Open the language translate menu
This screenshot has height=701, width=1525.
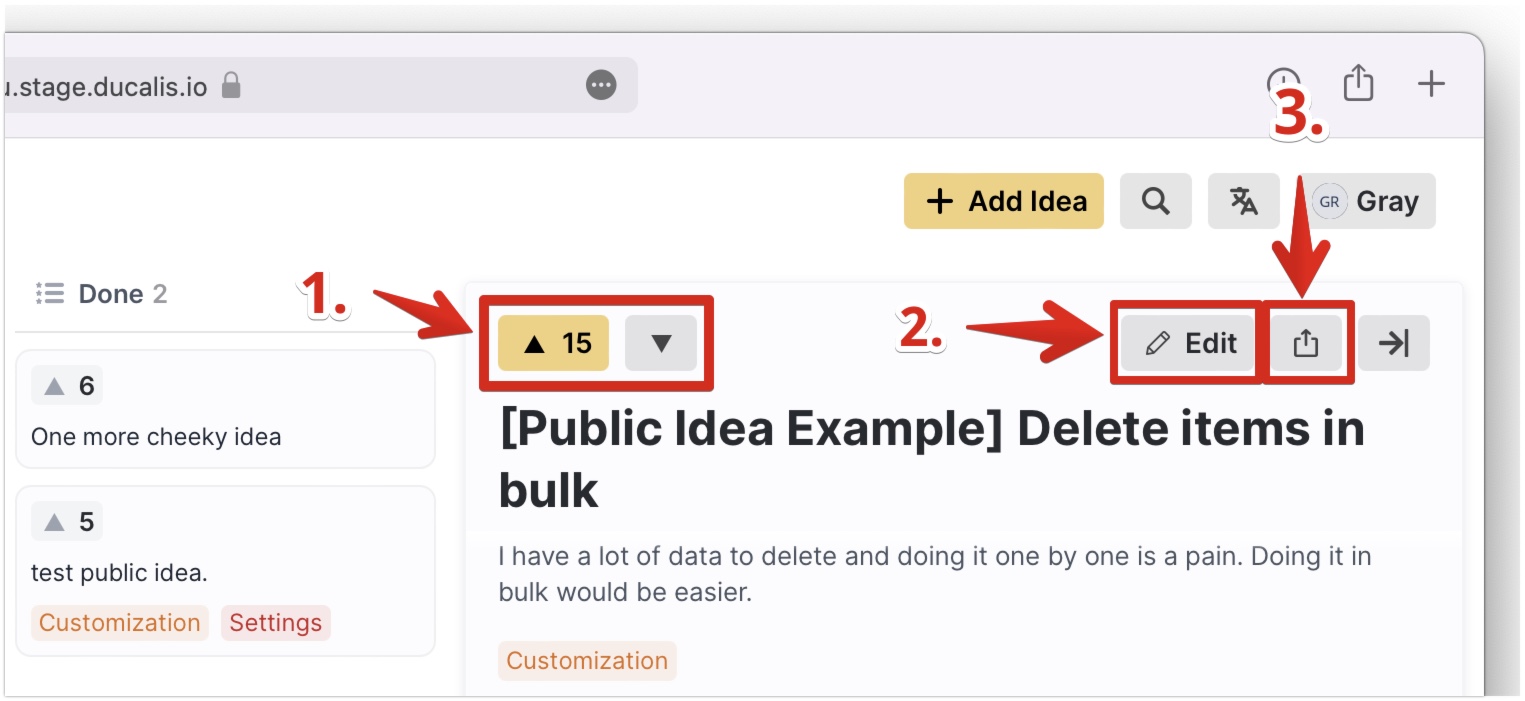1244,201
